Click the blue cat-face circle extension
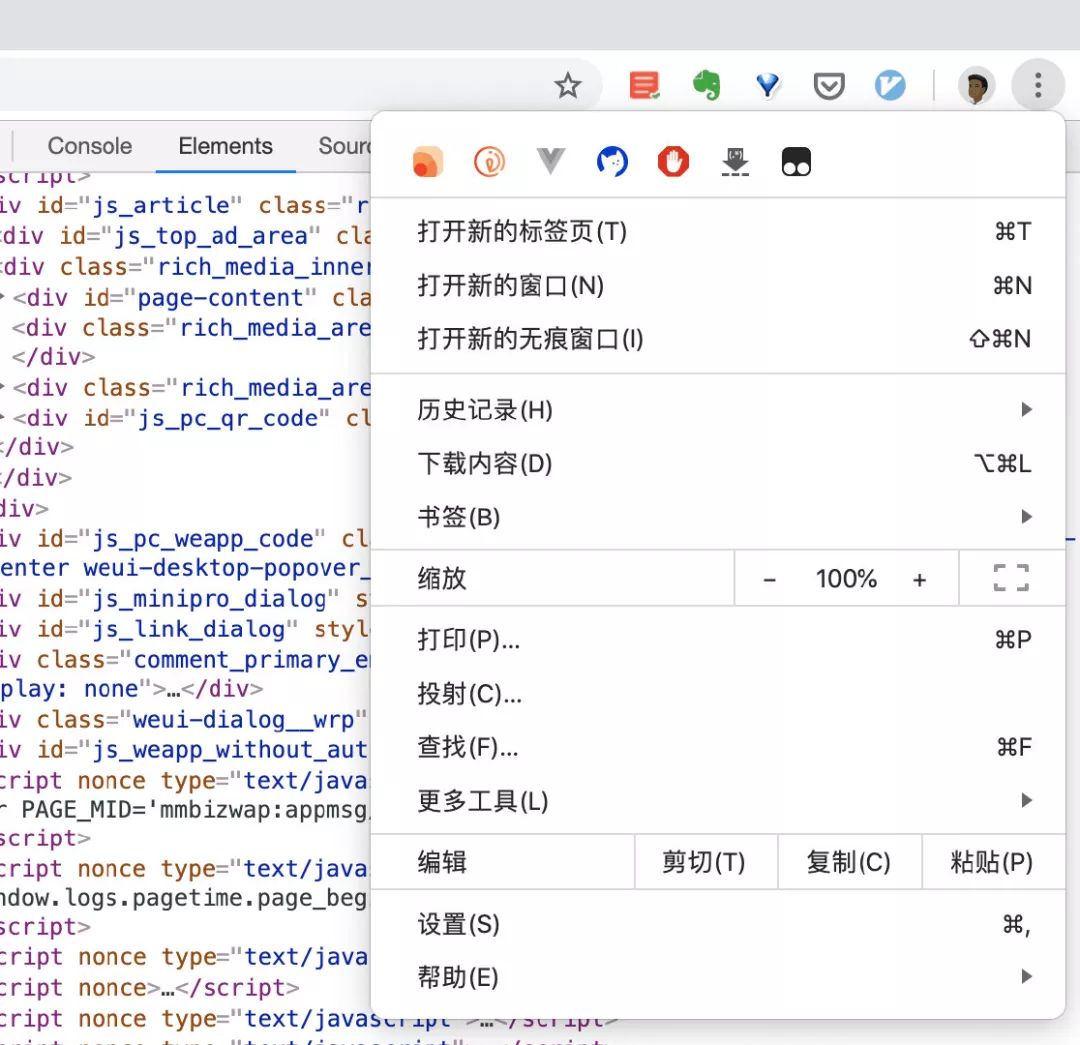Viewport: 1080px width, 1045px height. pos(612,162)
